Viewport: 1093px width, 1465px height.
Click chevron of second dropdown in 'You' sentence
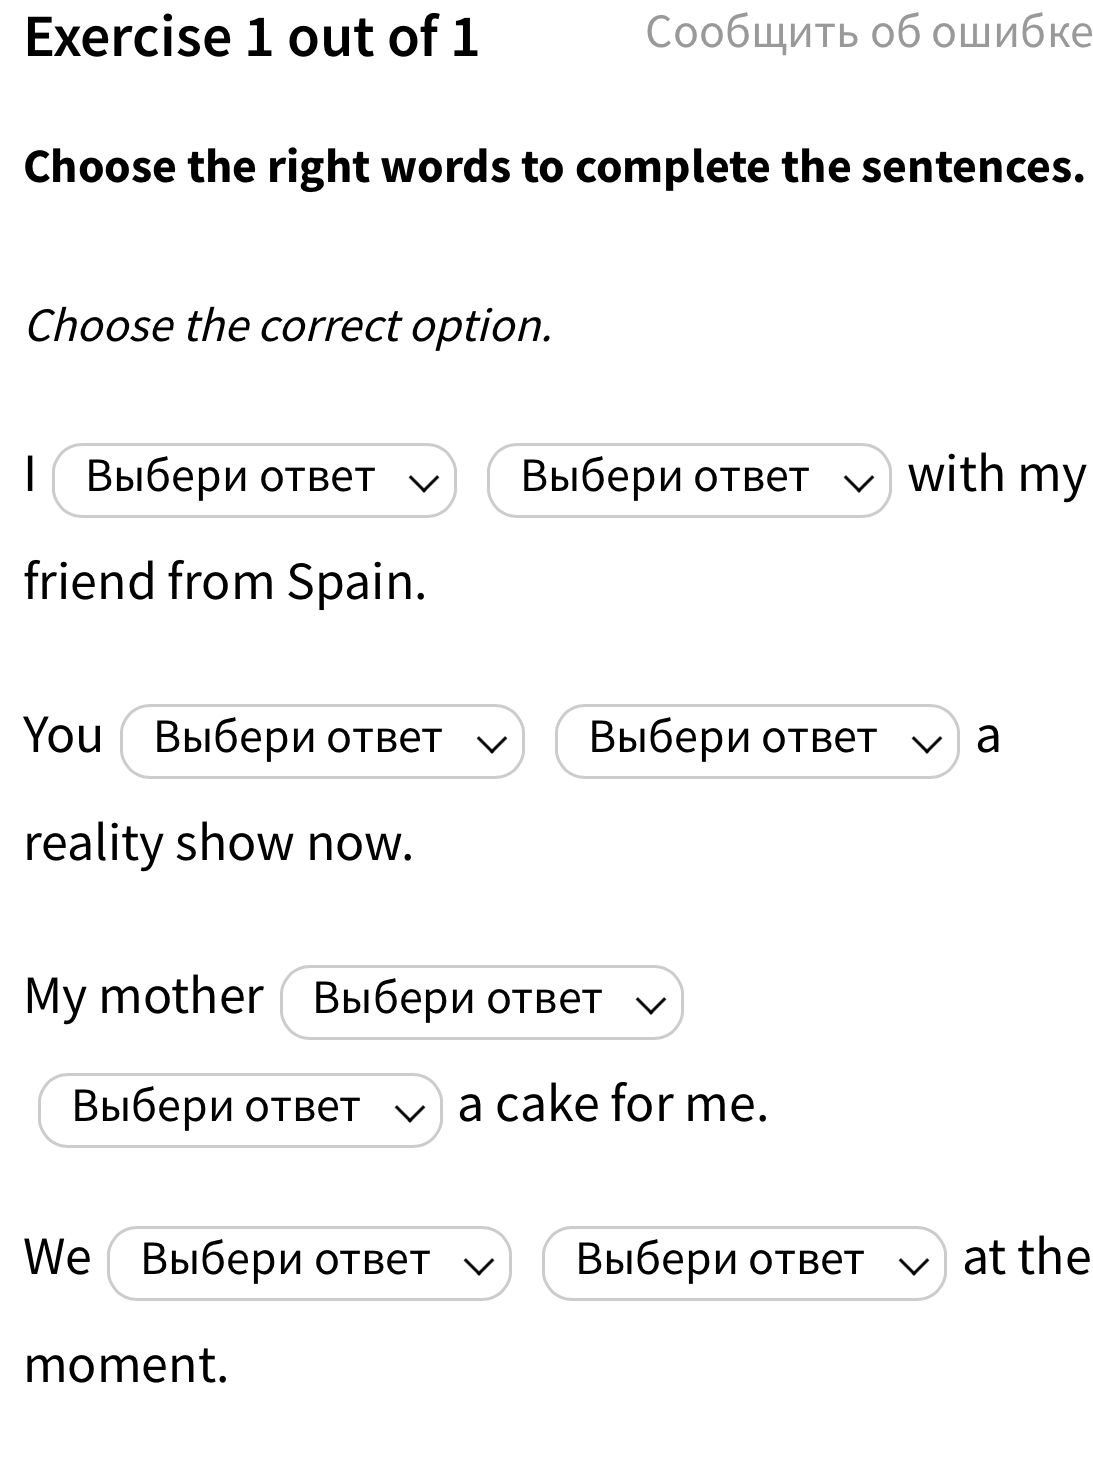tap(926, 743)
